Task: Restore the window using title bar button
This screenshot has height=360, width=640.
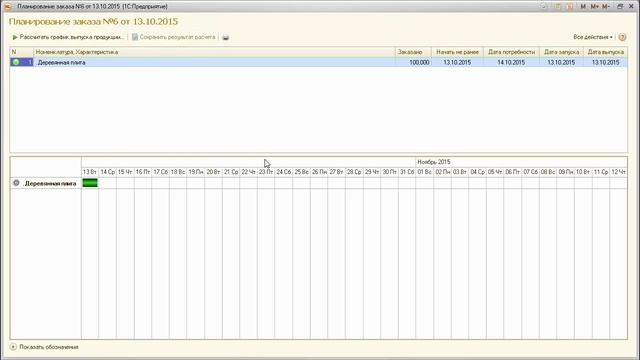Action: pos(620,7)
